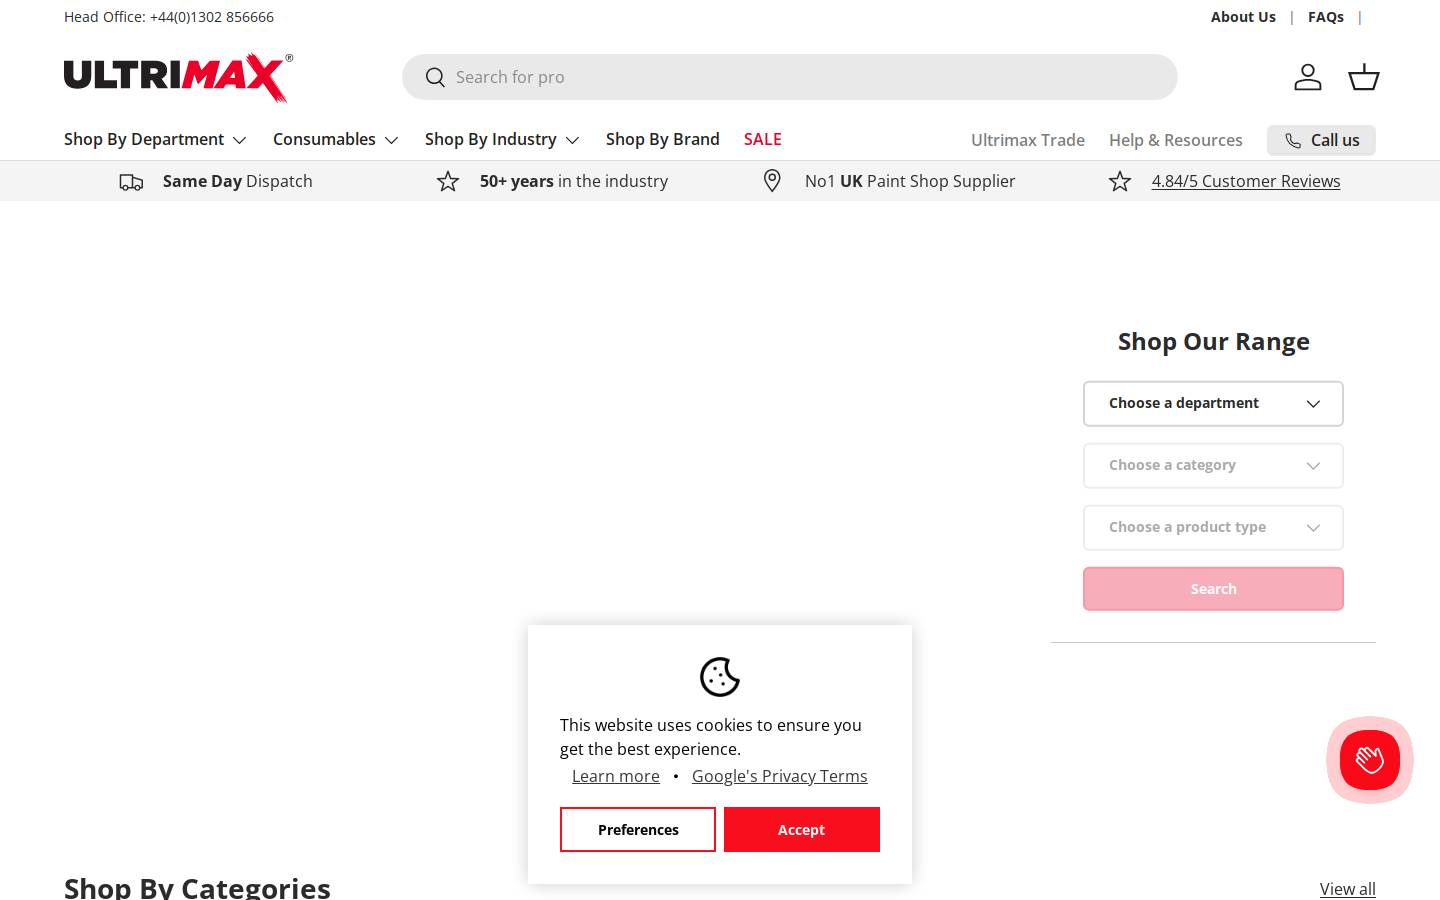1440x900 pixels.
Task: Open the red chat wave widget
Action: [x=1370, y=760]
